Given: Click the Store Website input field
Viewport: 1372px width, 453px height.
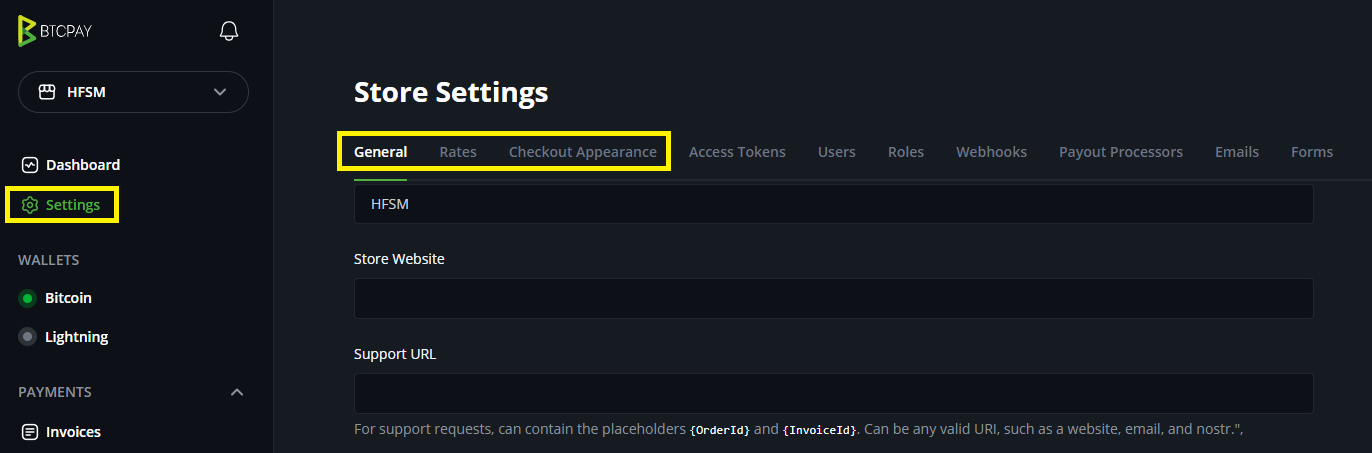Looking at the screenshot, I should 833,298.
